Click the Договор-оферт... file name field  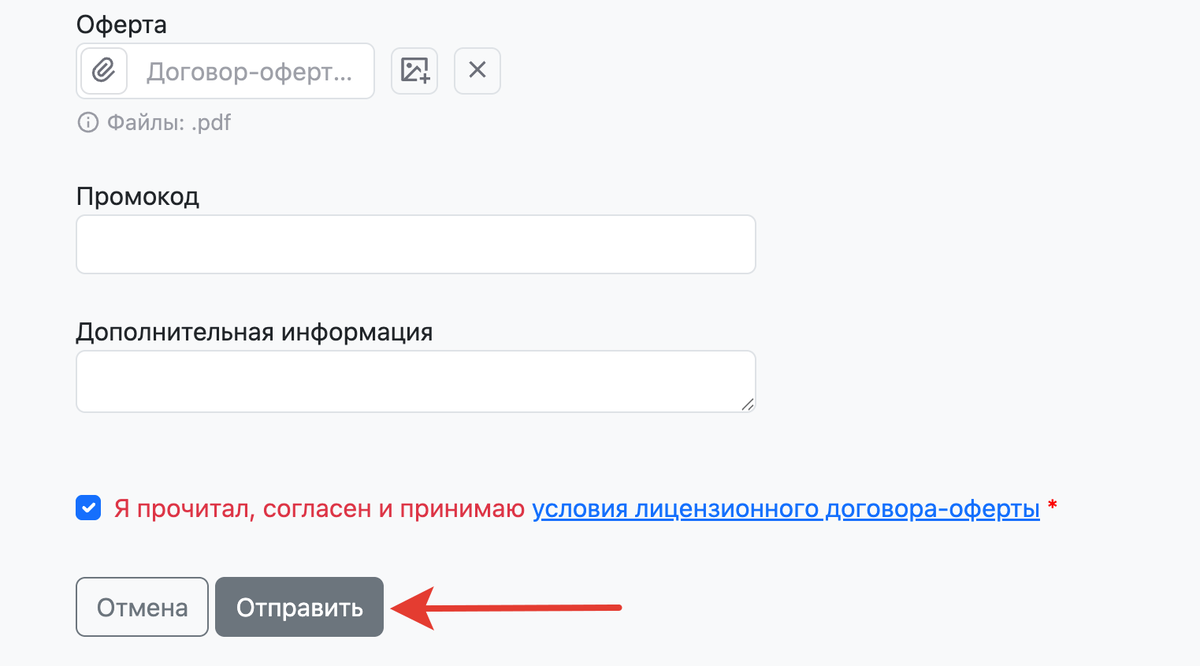click(250, 71)
